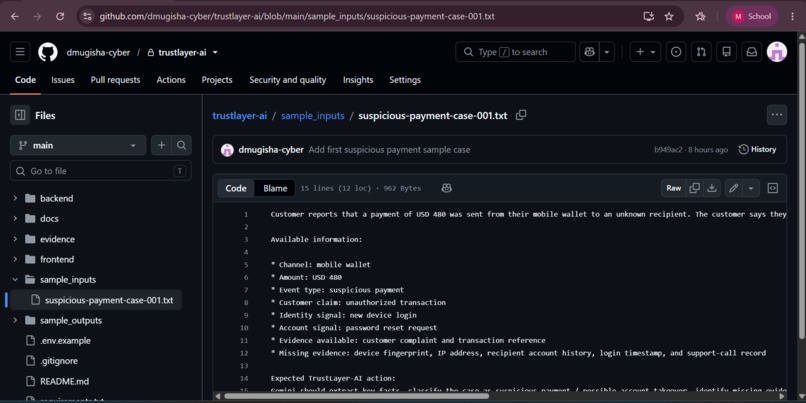Copy file path icon
This screenshot has width=806, height=403.
521,115
